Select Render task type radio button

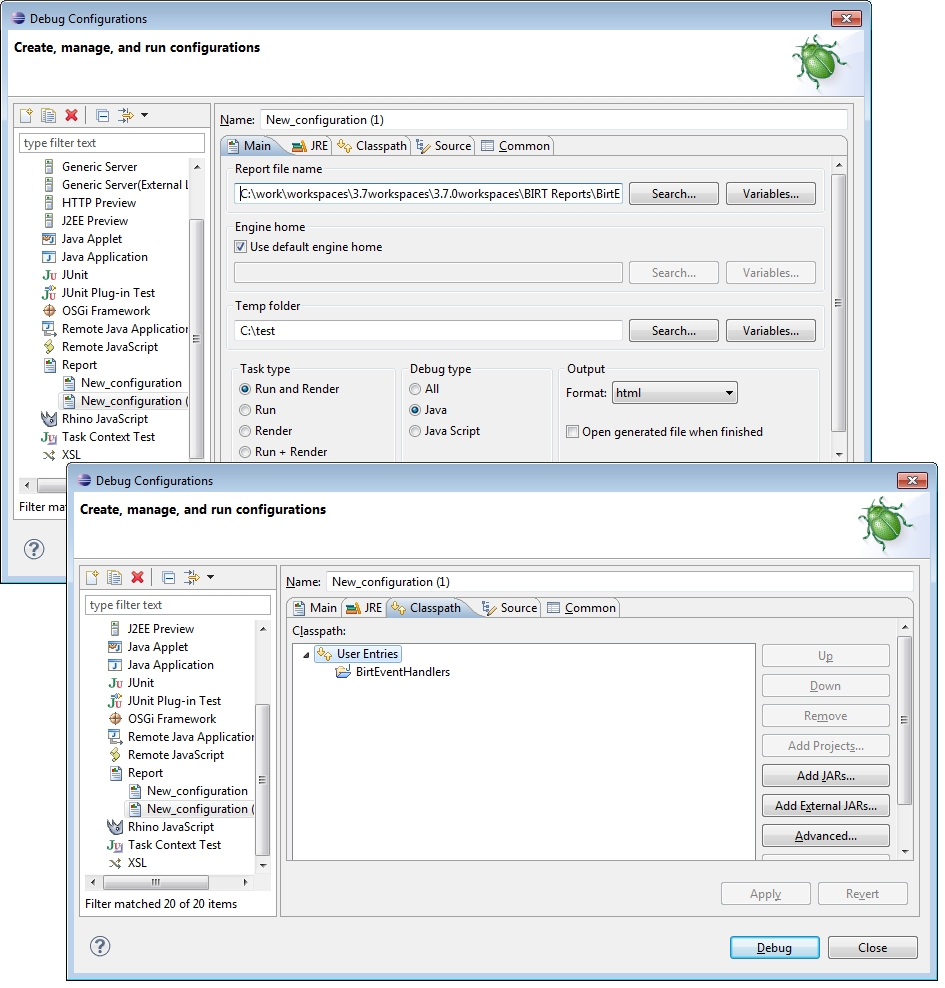pyautogui.click(x=245, y=431)
